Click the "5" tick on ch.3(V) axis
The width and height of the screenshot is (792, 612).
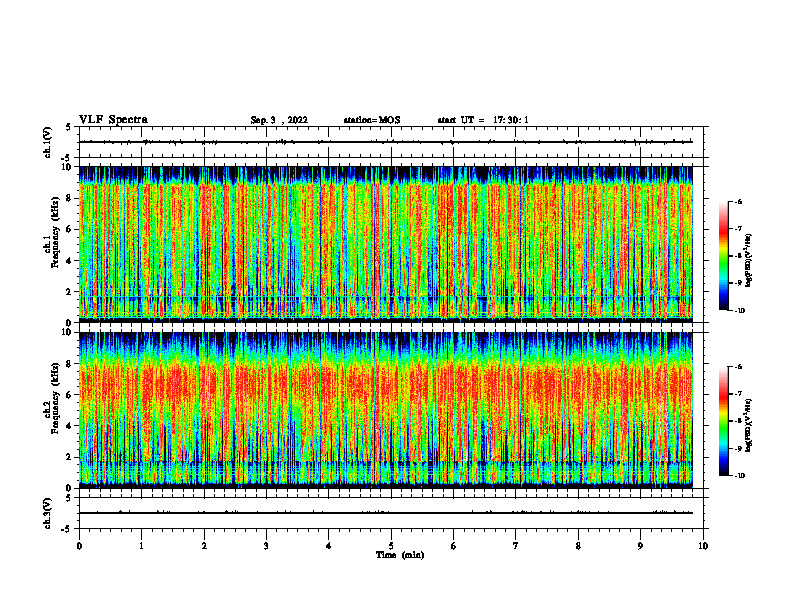point(69,498)
